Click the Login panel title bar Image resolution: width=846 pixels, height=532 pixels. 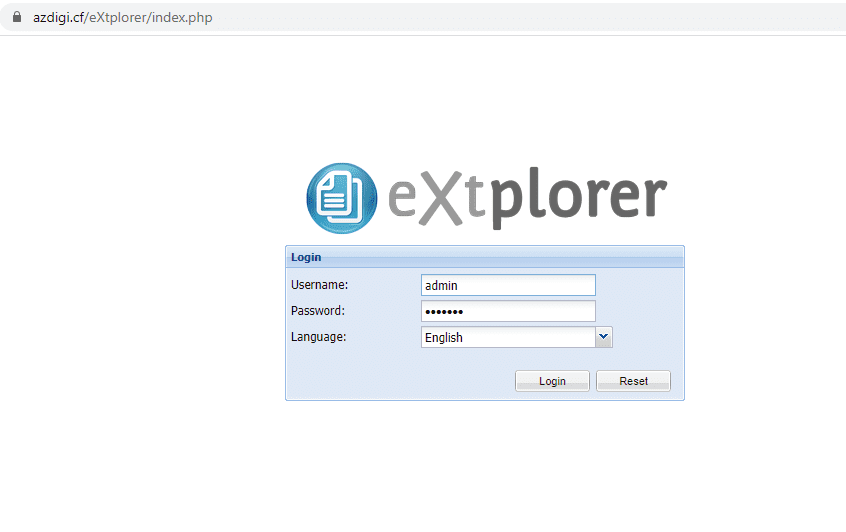[x=484, y=257]
